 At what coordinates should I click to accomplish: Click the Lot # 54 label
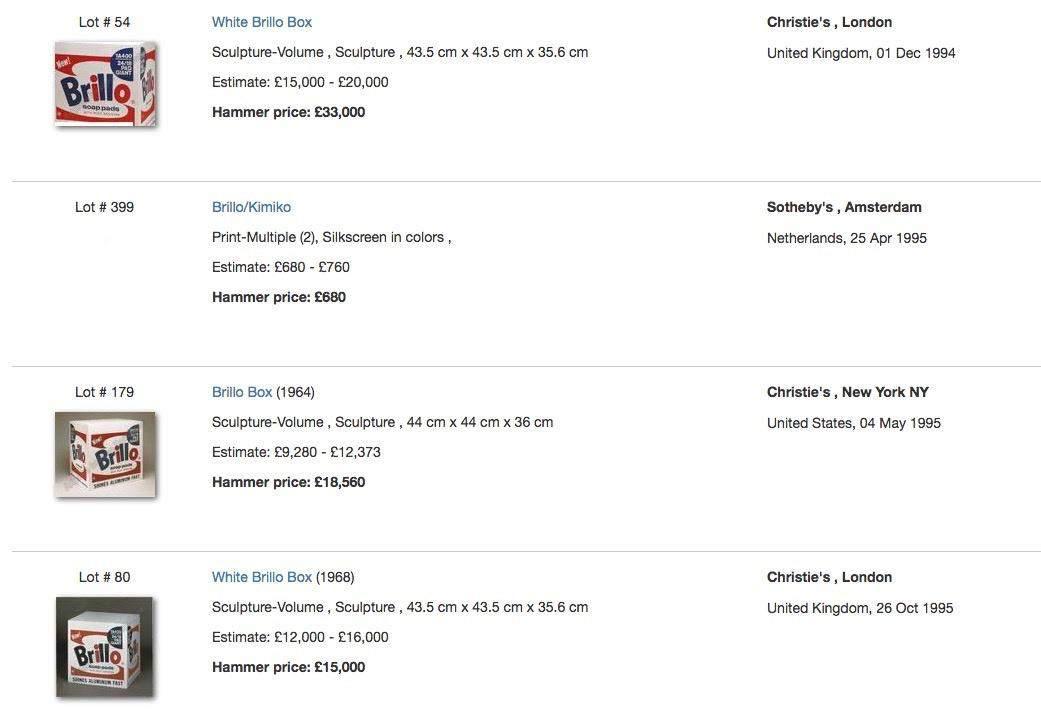[x=104, y=22]
